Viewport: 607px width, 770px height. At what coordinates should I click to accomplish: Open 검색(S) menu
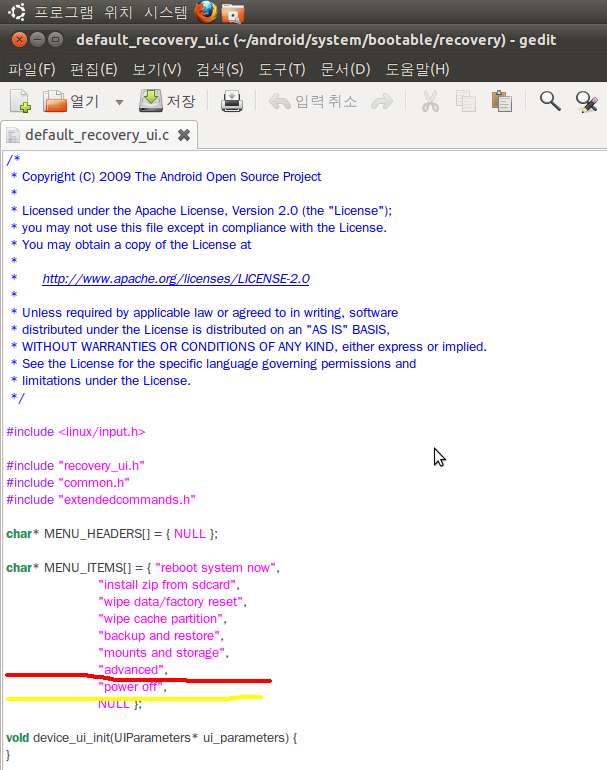220,69
